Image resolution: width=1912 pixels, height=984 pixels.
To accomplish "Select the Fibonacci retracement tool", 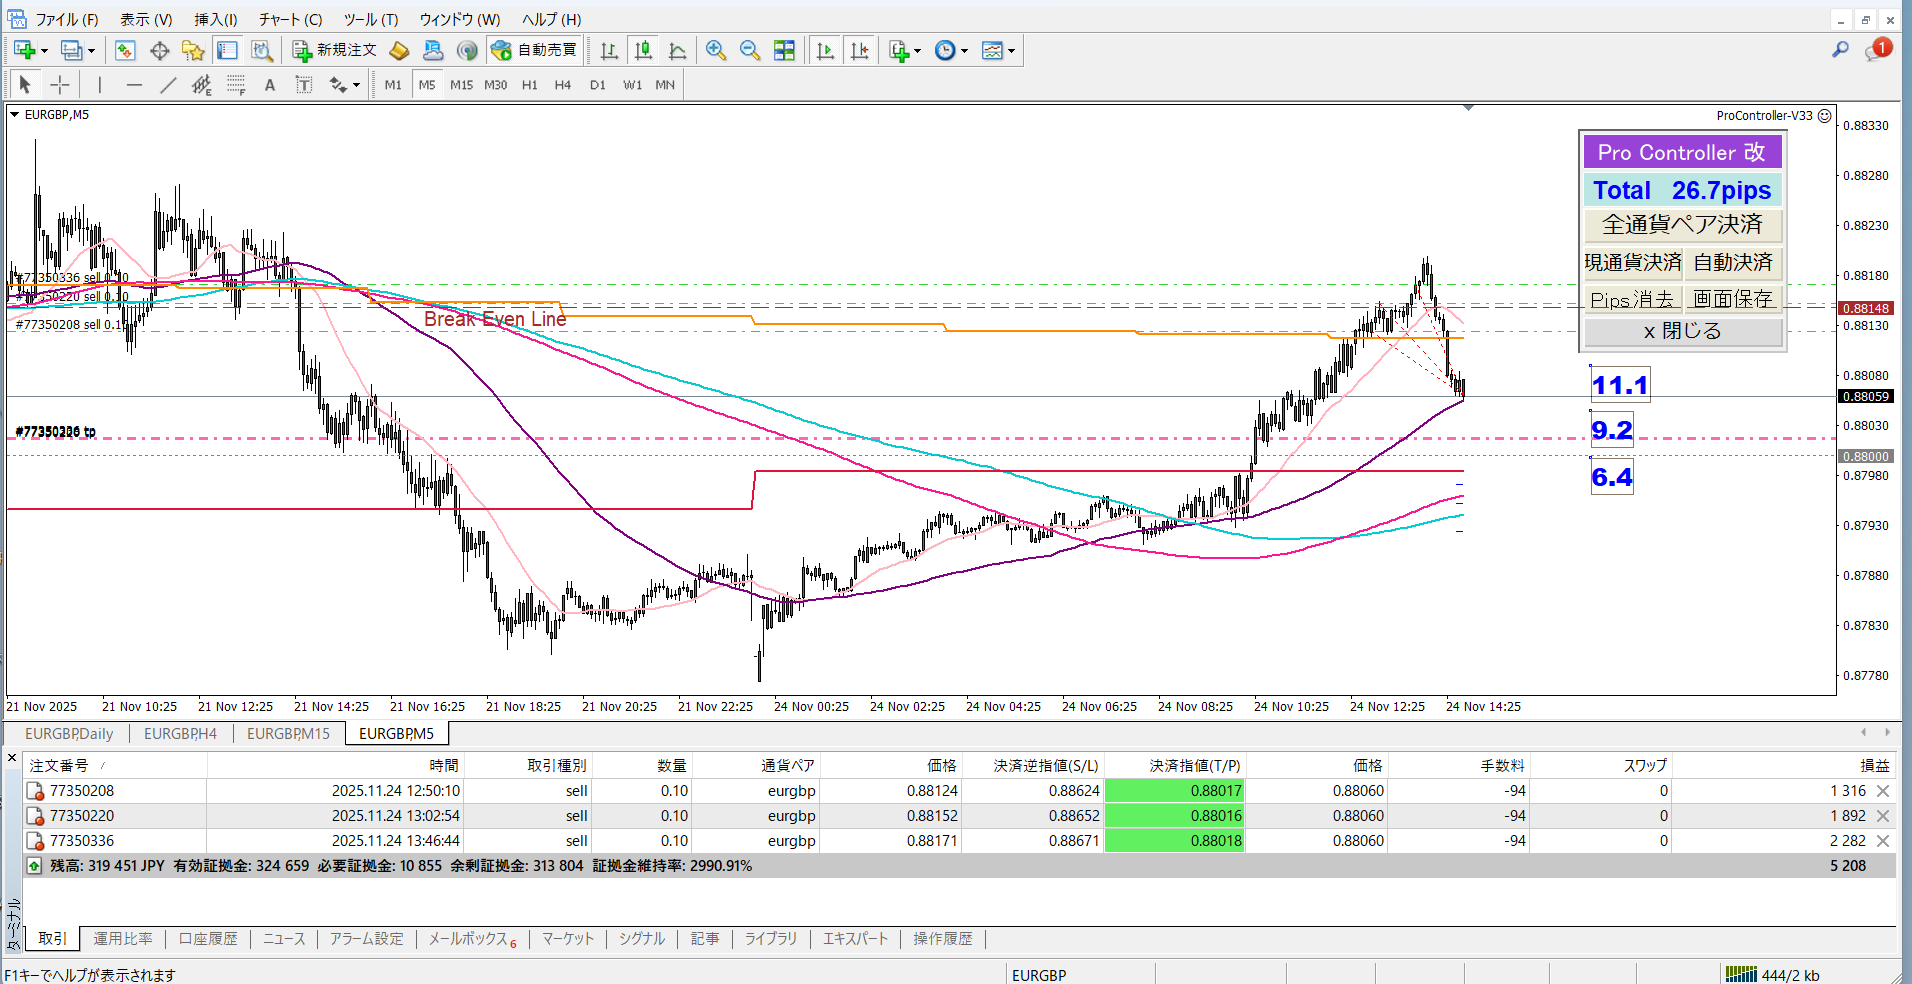I will tap(236, 85).
